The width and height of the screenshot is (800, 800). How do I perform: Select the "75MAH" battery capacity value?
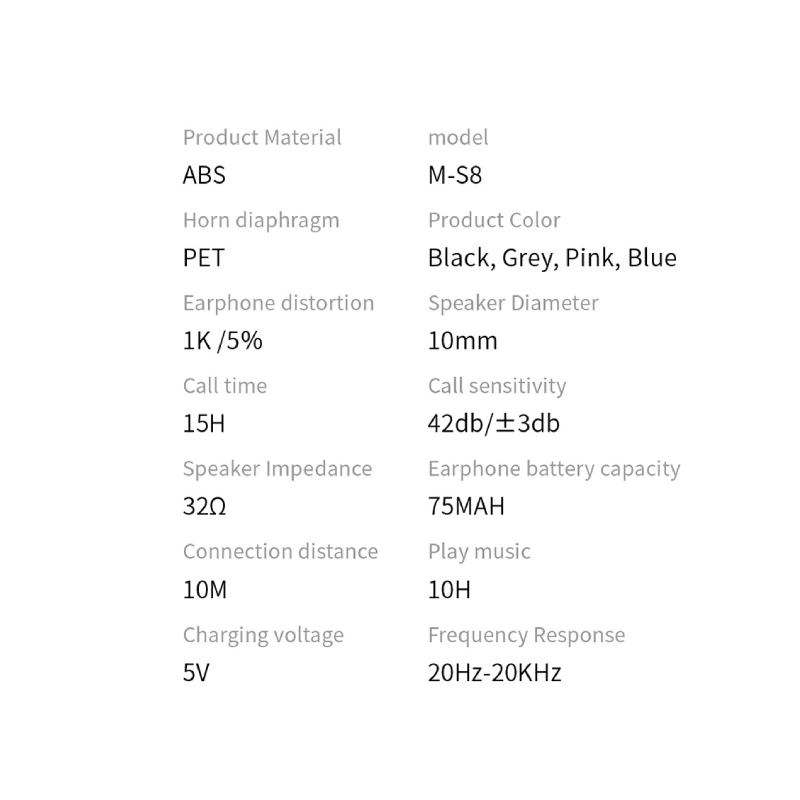[x=466, y=507]
